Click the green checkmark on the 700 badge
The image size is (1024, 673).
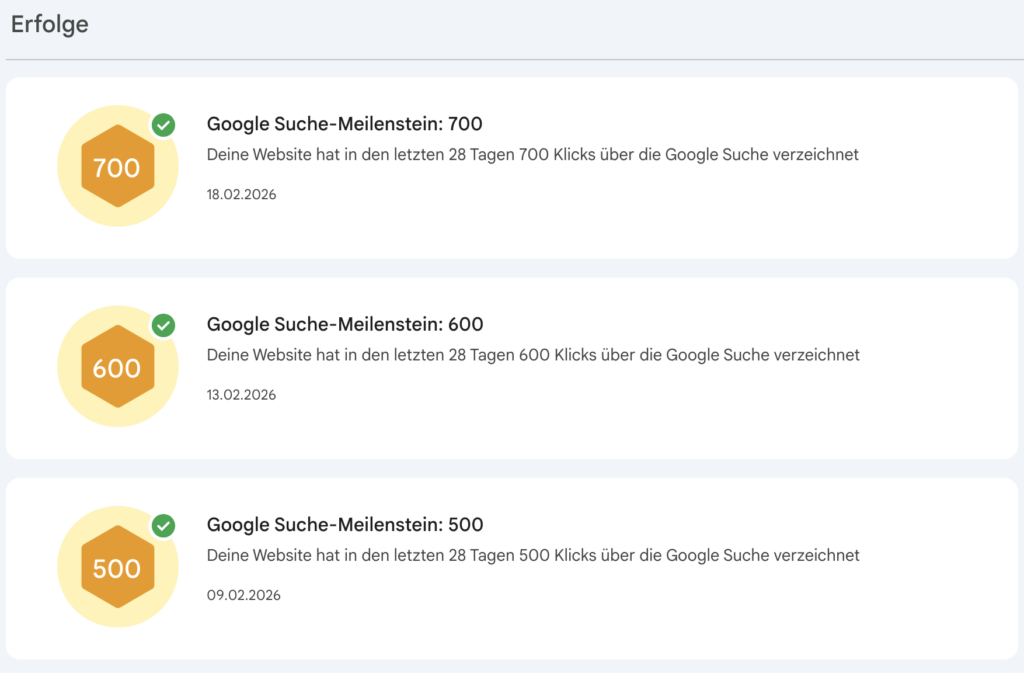pos(162,125)
